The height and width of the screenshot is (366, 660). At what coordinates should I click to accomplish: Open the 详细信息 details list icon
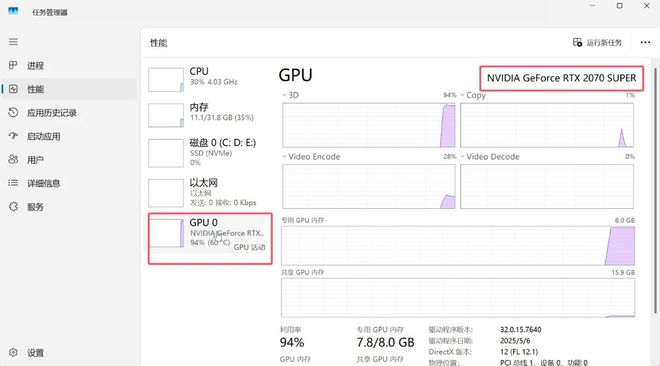coord(13,183)
